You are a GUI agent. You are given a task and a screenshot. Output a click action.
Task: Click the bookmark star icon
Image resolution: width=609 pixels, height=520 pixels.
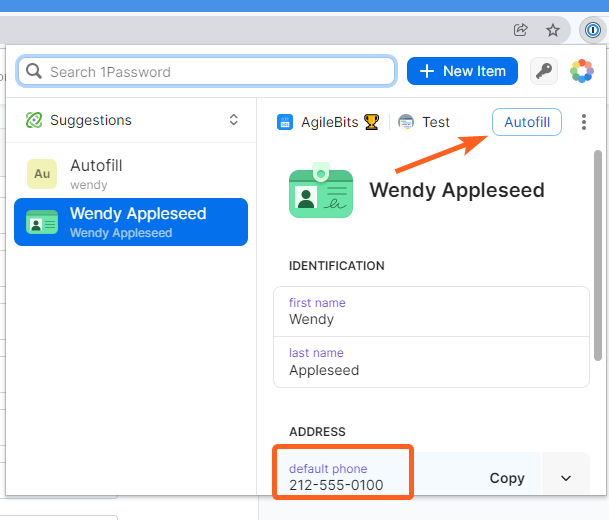click(552, 30)
